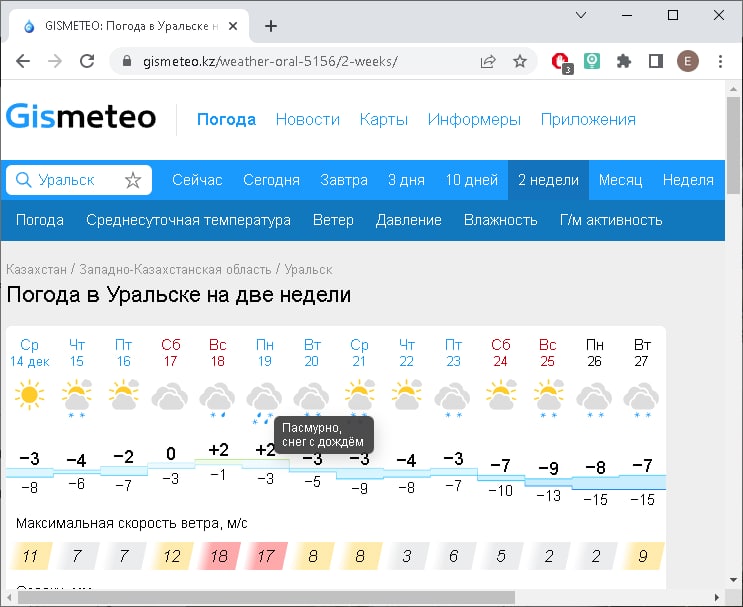Click the 0 max temperature for Сб 17

coord(171,453)
